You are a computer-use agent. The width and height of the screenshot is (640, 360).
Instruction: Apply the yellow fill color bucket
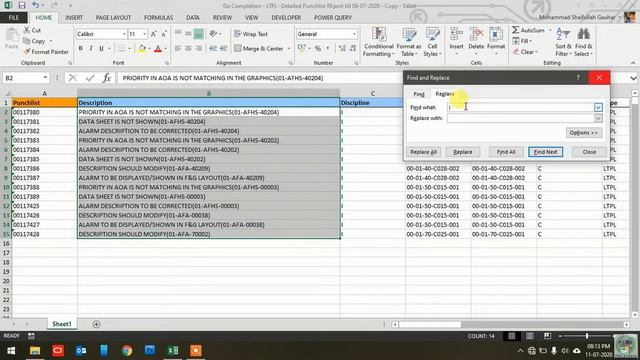142,49
